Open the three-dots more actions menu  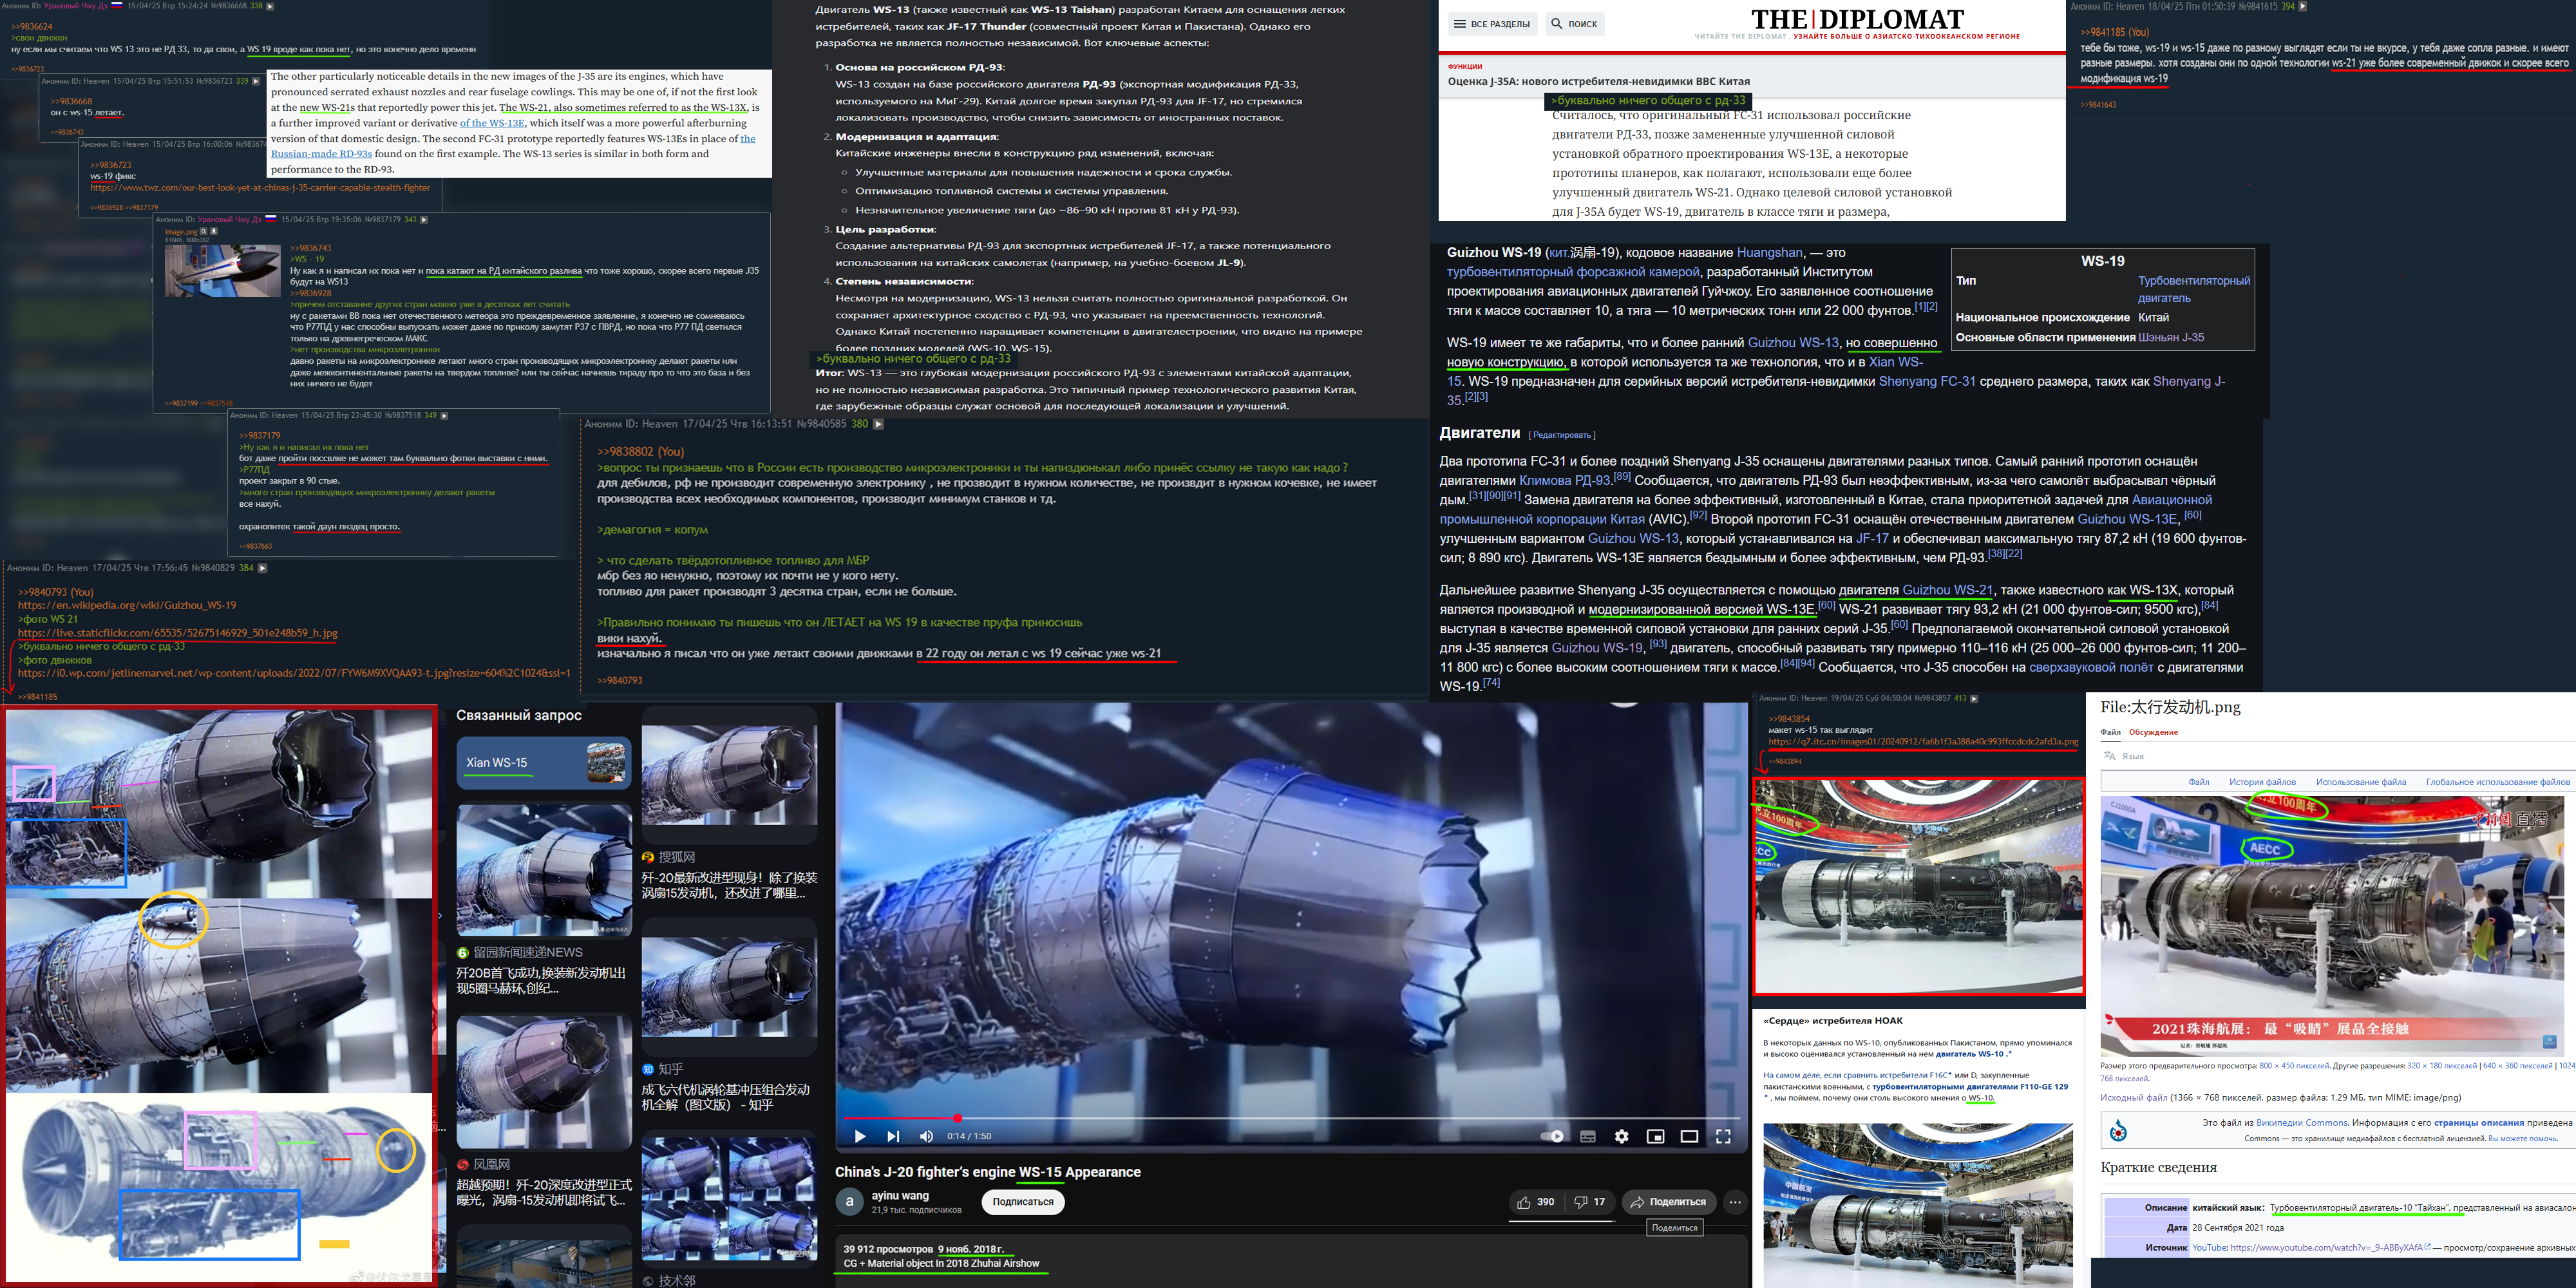[x=1735, y=1202]
